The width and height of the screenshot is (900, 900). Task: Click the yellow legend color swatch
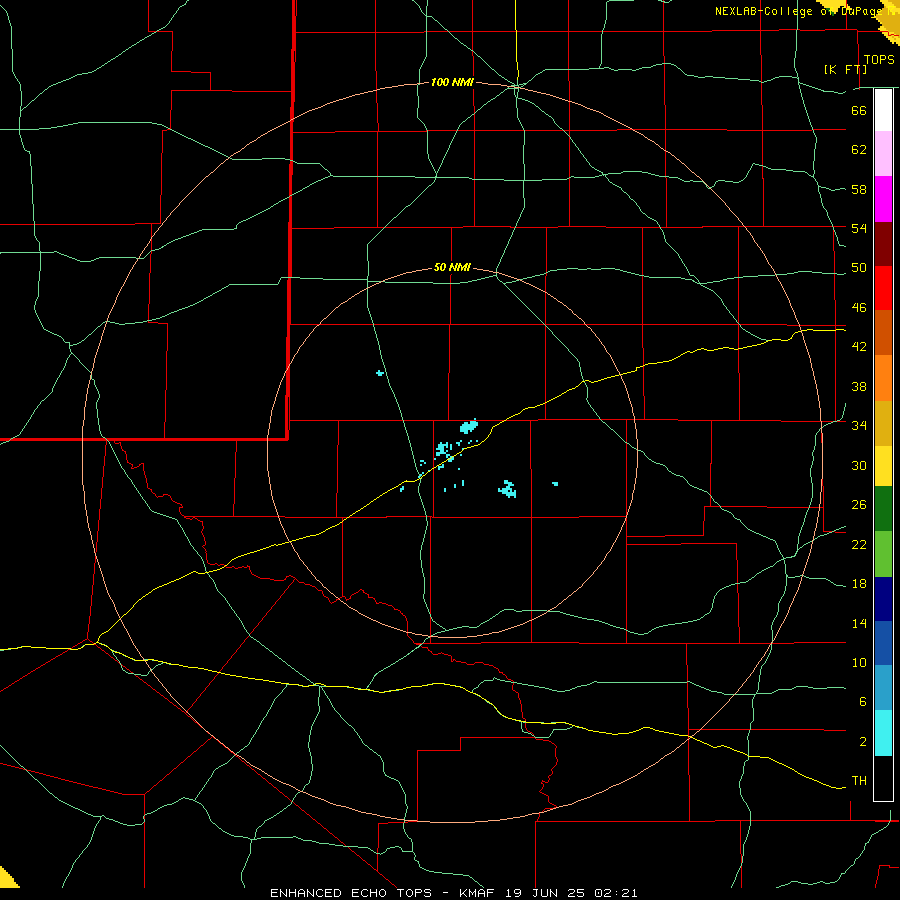883,466
